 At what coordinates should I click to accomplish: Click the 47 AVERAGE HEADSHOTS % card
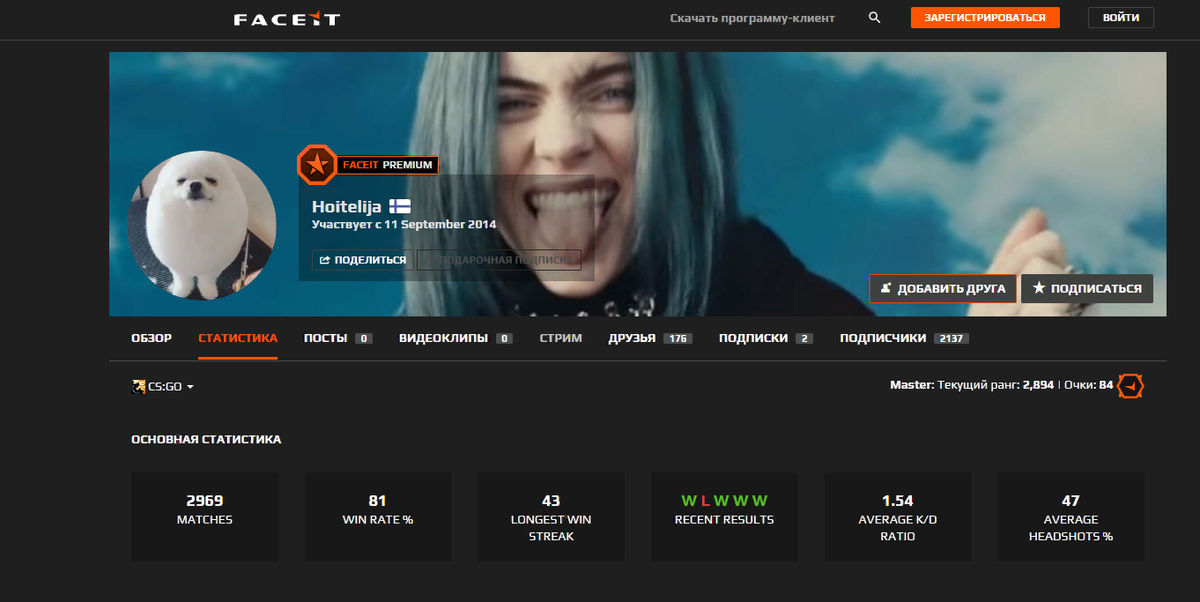[1071, 517]
